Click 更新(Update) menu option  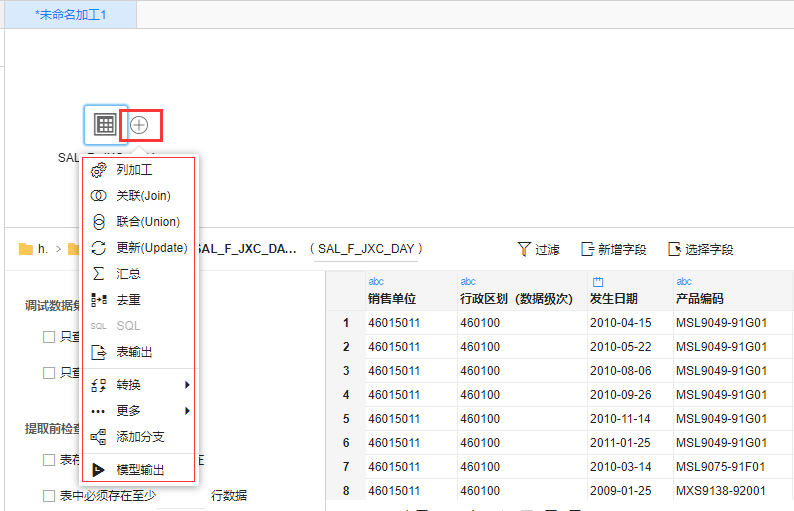(151, 248)
